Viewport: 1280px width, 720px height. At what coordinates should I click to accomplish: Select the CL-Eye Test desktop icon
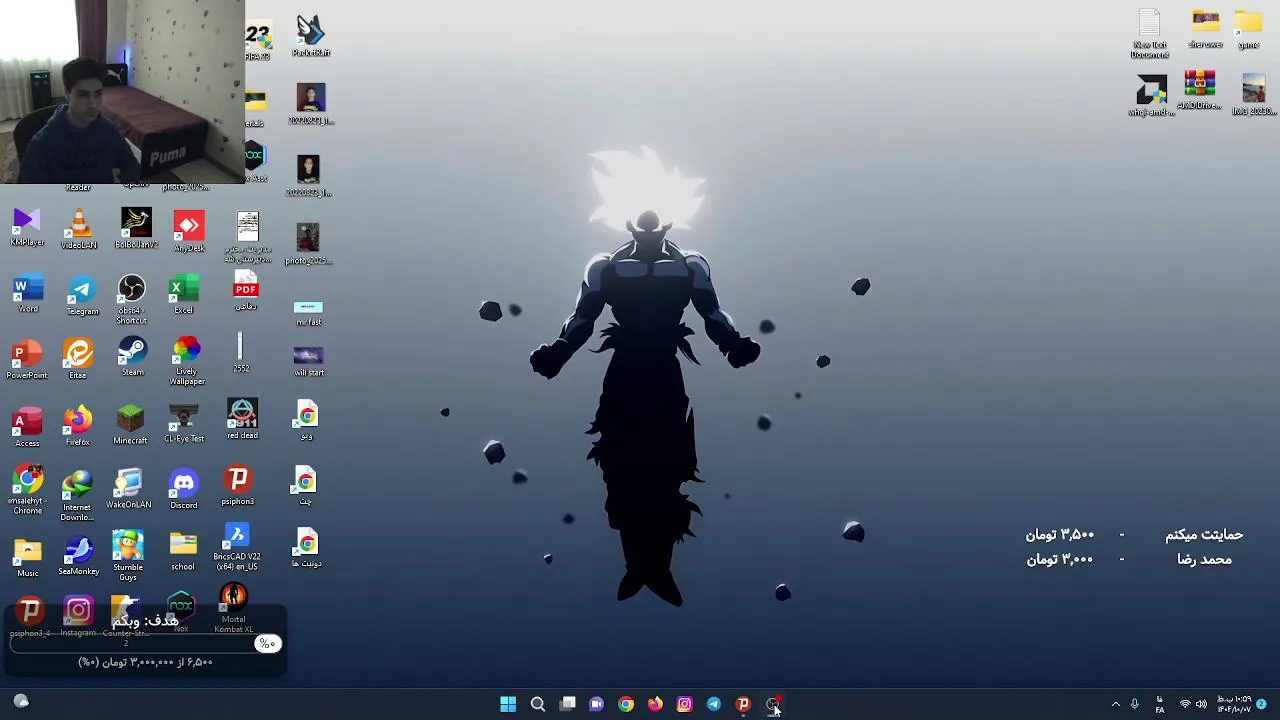click(184, 423)
